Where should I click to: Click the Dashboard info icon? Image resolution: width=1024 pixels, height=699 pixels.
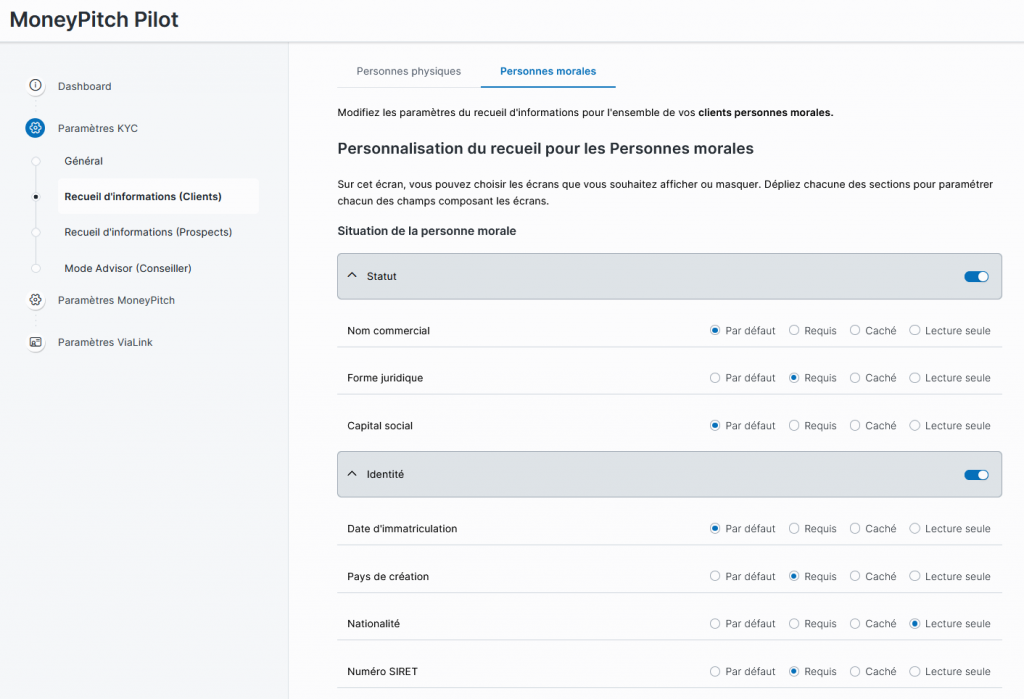pos(36,86)
